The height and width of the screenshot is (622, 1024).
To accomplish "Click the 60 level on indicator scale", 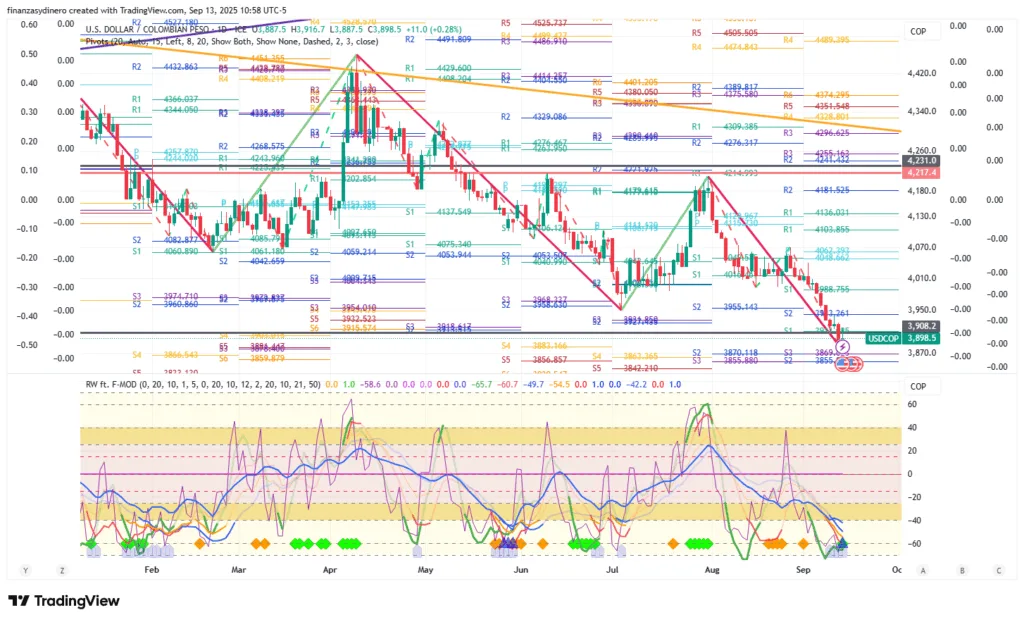I will (x=912, y=404).
